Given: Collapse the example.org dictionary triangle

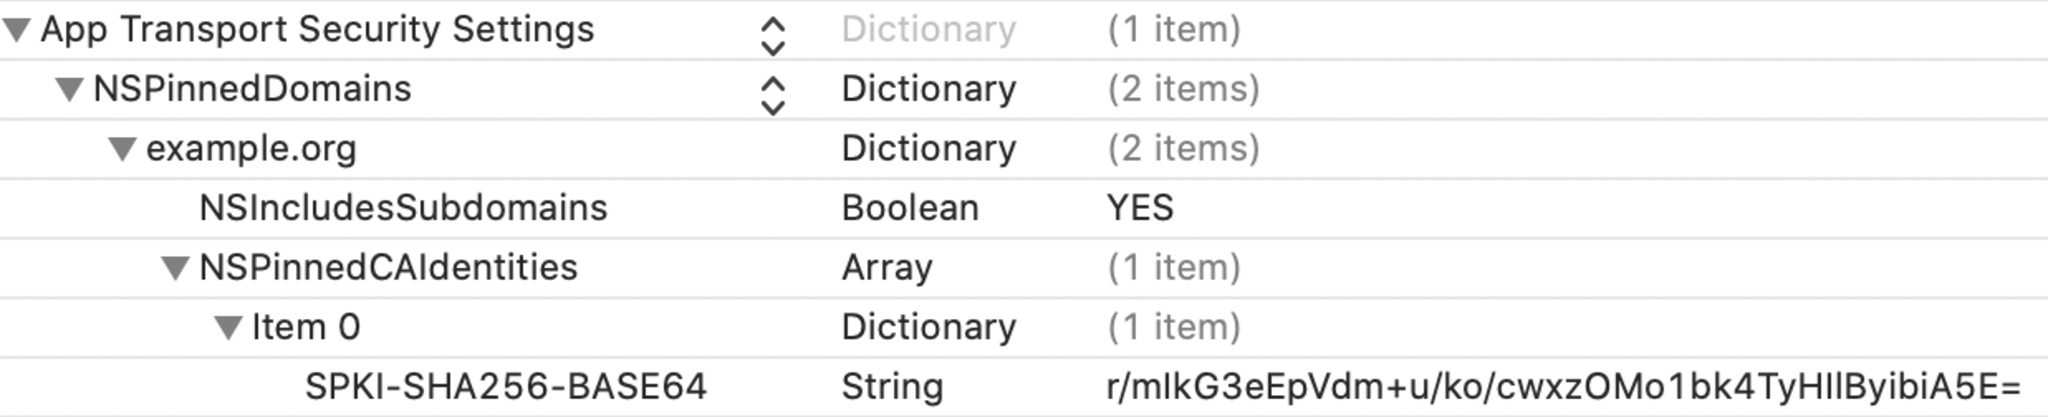Looking at the screenshot, I should 122,150.
